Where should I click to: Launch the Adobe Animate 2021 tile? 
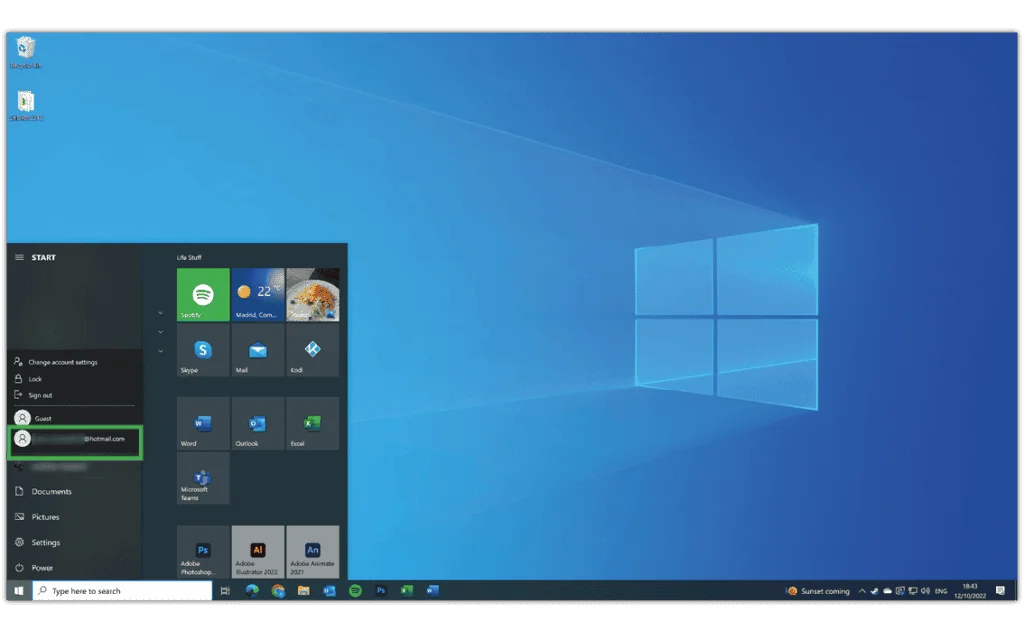click(312, 551)
